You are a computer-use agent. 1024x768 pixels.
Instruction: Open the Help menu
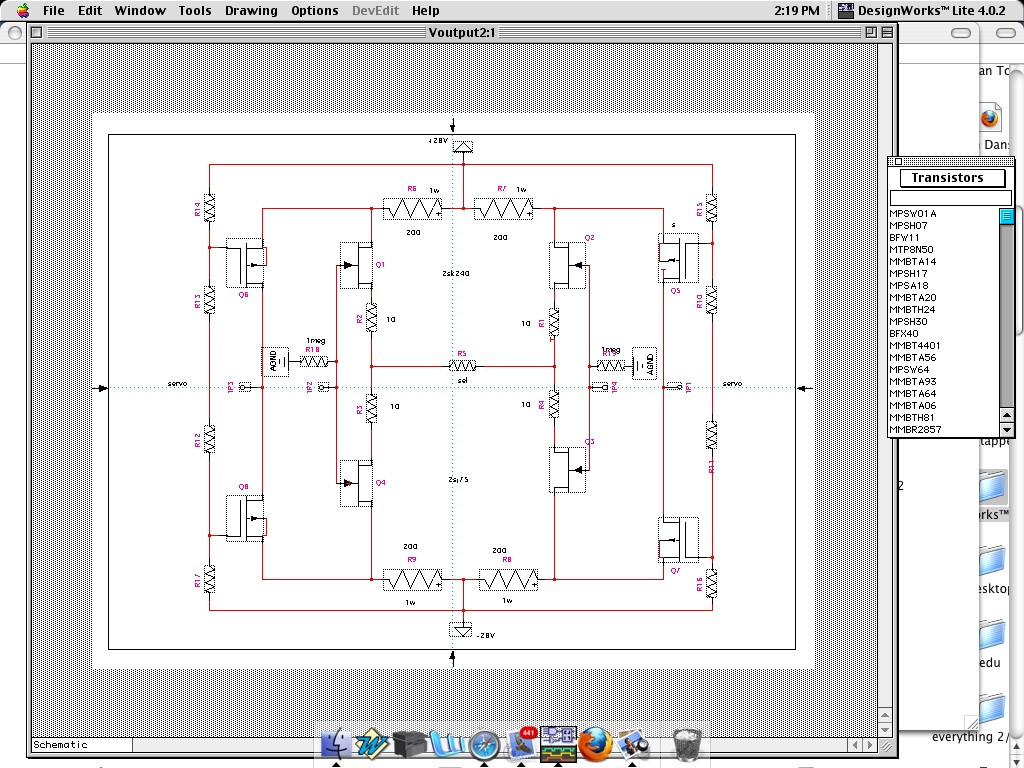pyautogui.click(x=425, y=10)
